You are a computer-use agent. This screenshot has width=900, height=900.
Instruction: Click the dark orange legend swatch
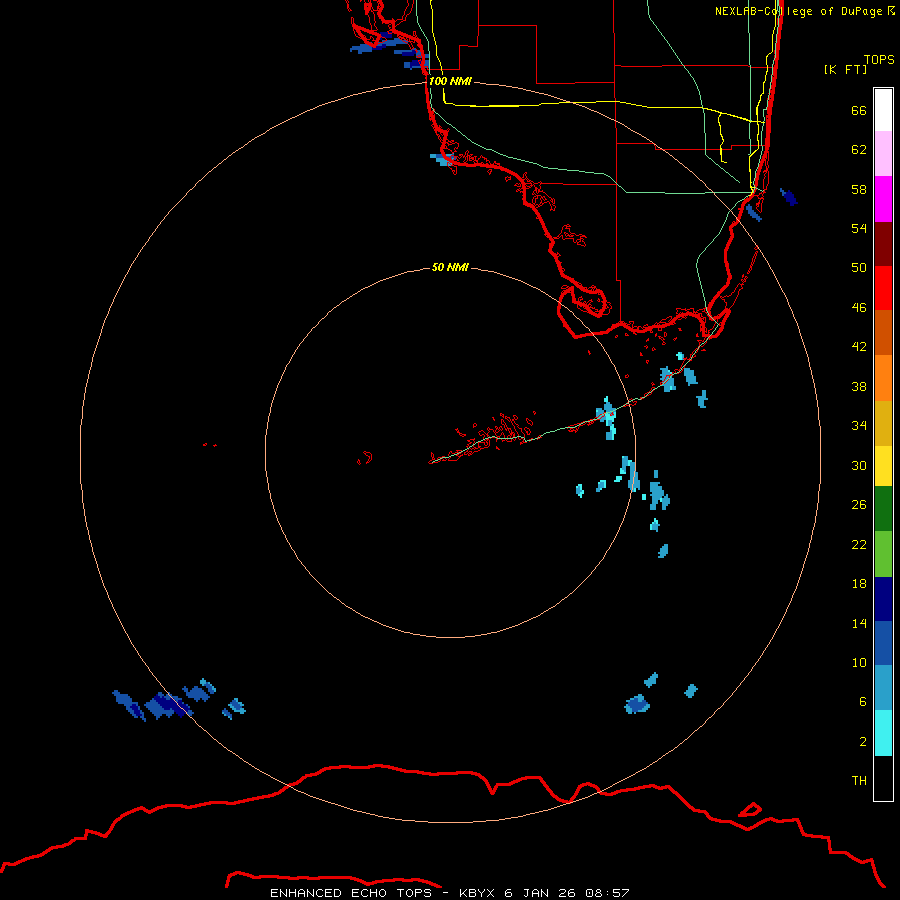(883, 332)
